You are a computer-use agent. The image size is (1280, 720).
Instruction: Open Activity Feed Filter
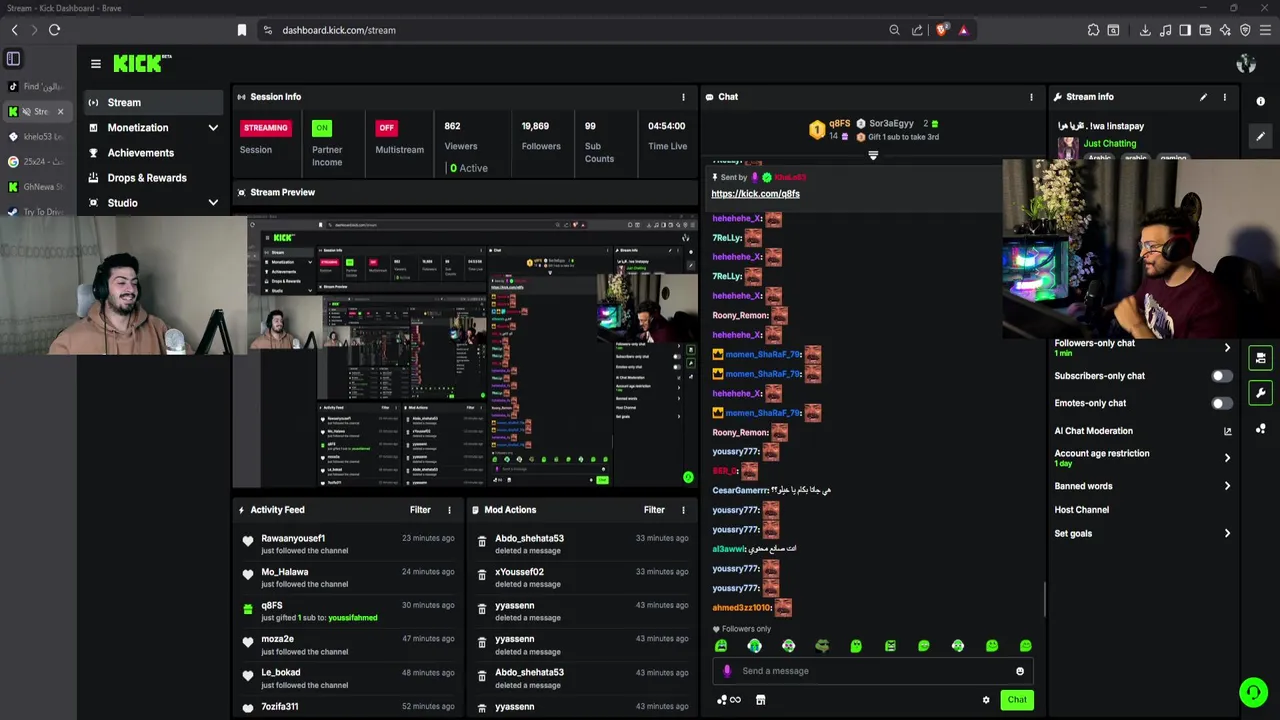click(x=420, y=510)
